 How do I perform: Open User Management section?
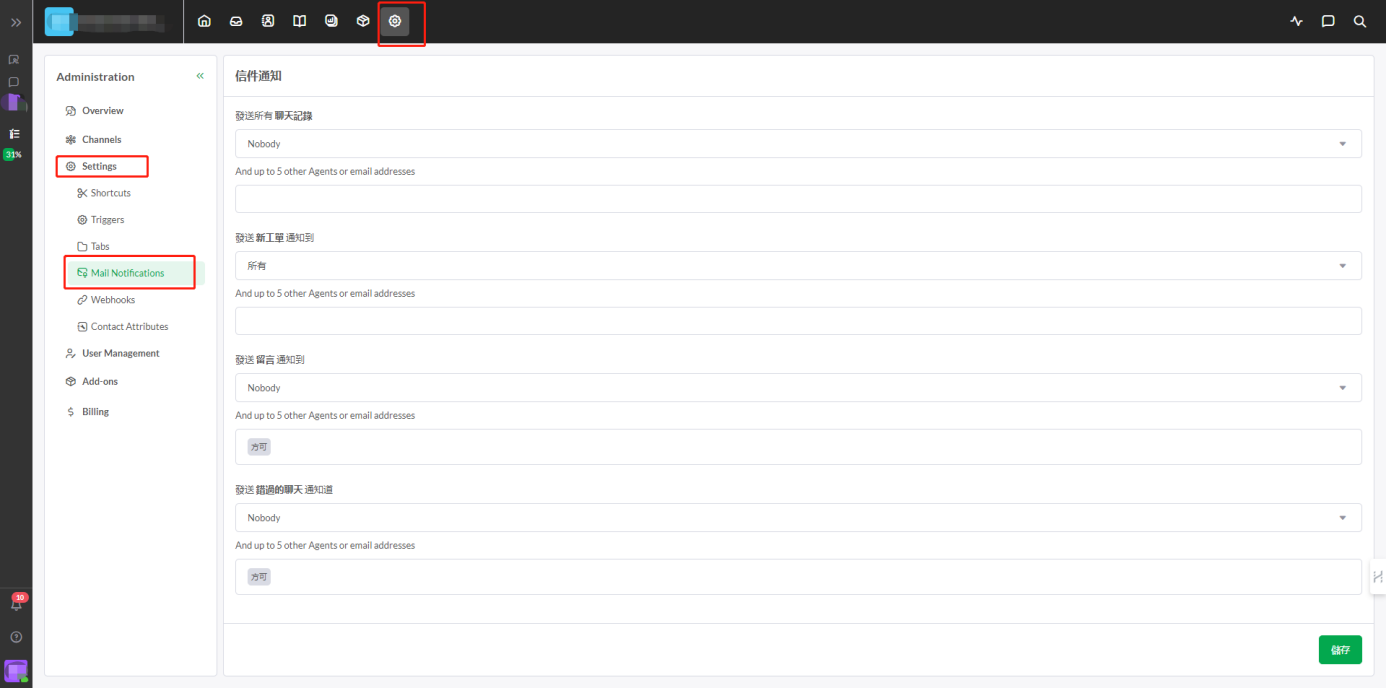pyautogui.click(x=120, y=354)
